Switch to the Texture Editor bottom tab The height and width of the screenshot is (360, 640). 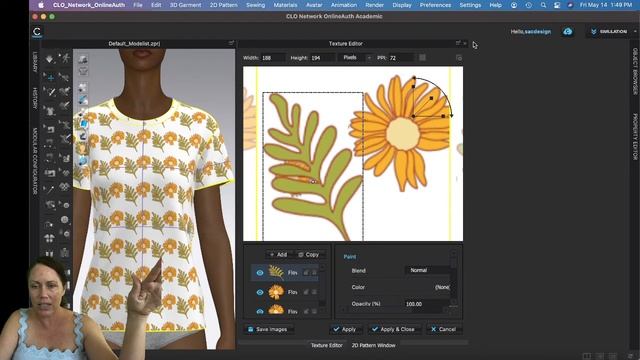[x=327, y=345]
